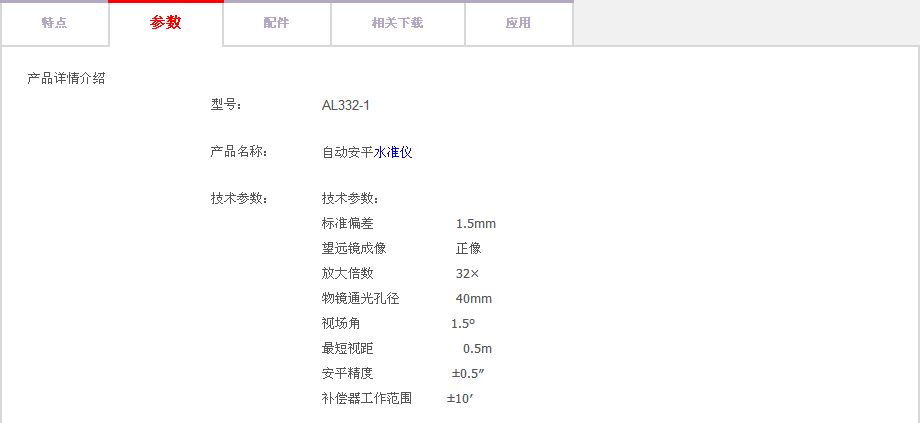
Task: Click the 补偿器工作范围 row label
Action: [366, 398]
